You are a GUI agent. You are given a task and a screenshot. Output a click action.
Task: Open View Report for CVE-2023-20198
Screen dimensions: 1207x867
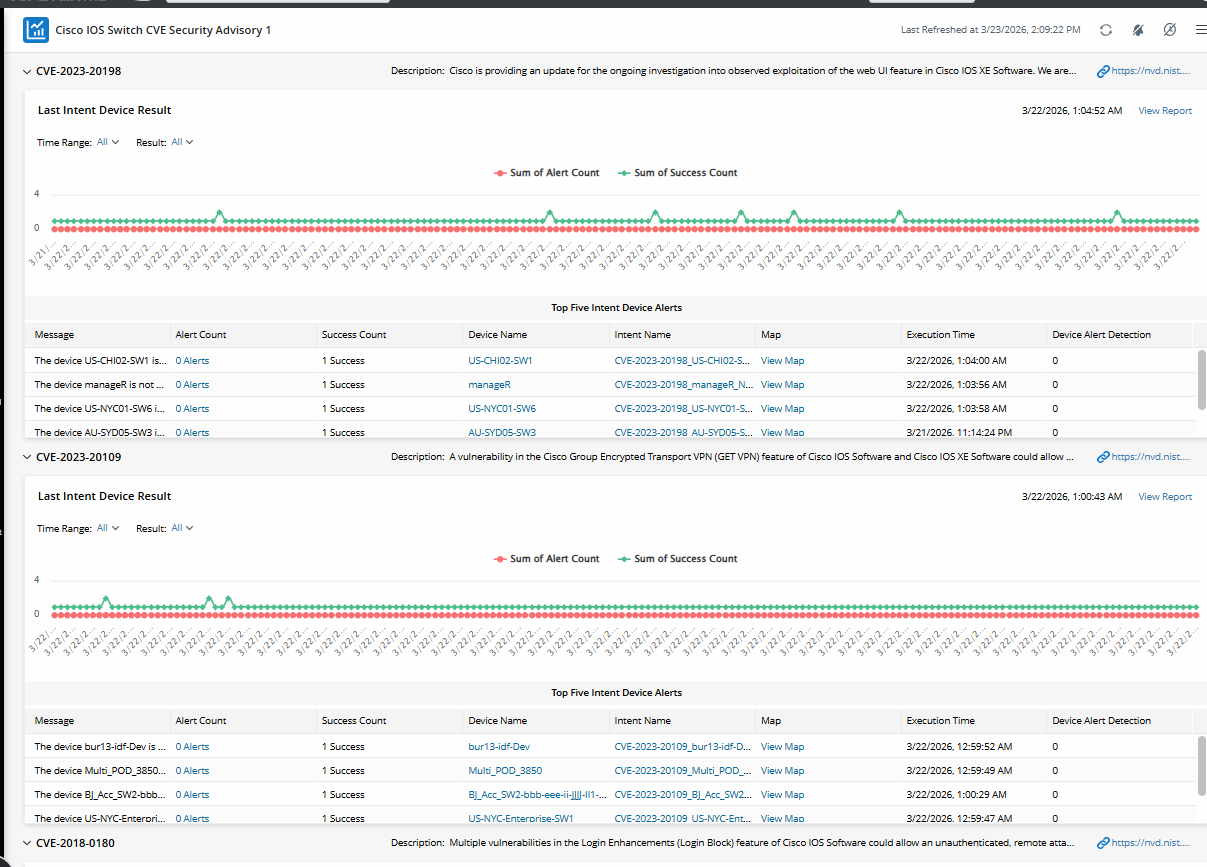pyautogui.click(x=1165, y=111)
